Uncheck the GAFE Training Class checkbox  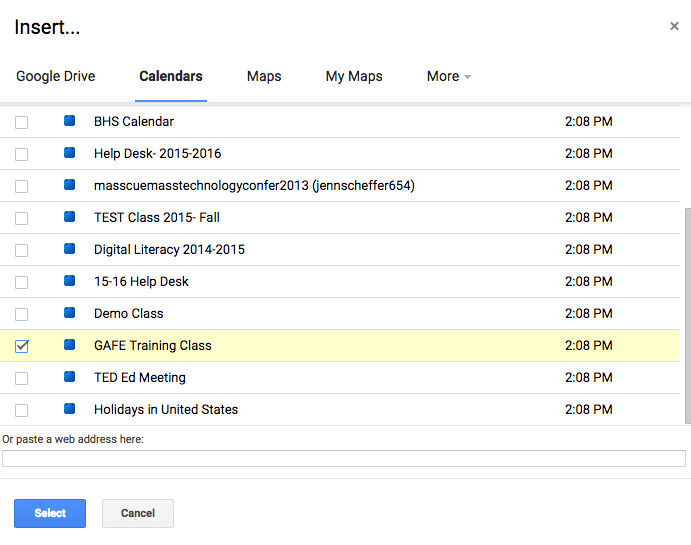click(22, 346)
